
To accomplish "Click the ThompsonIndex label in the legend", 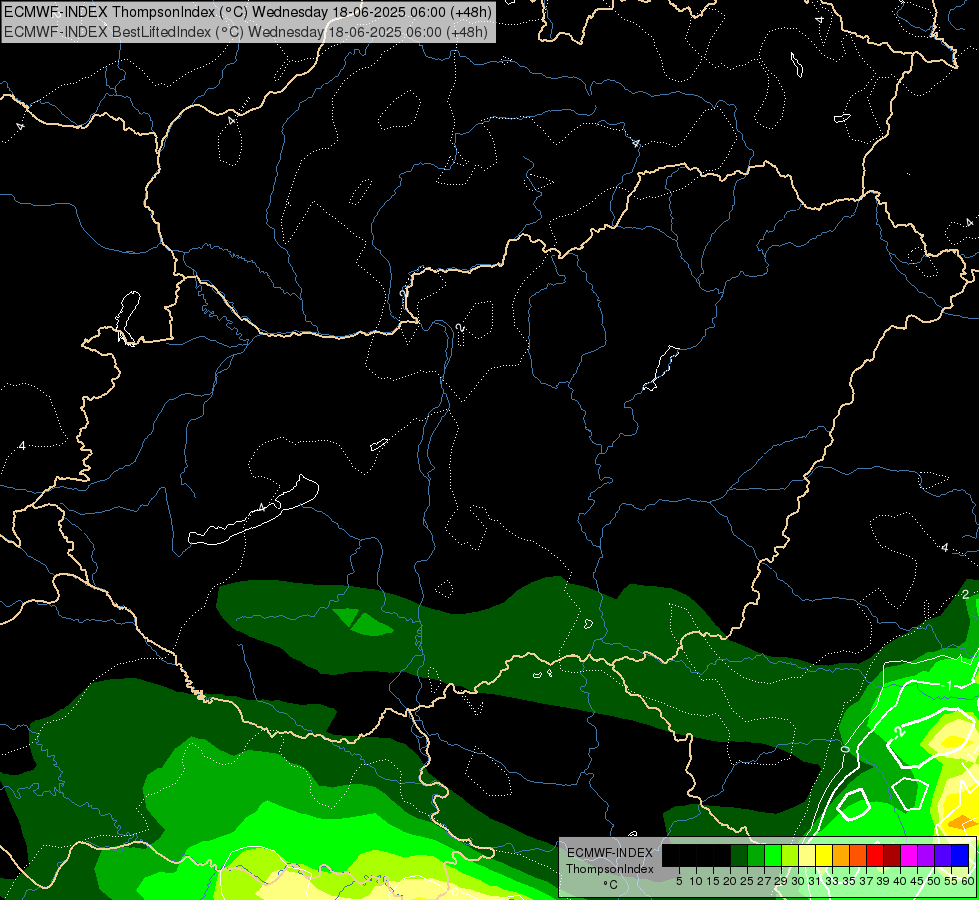I will coord(610,869).
